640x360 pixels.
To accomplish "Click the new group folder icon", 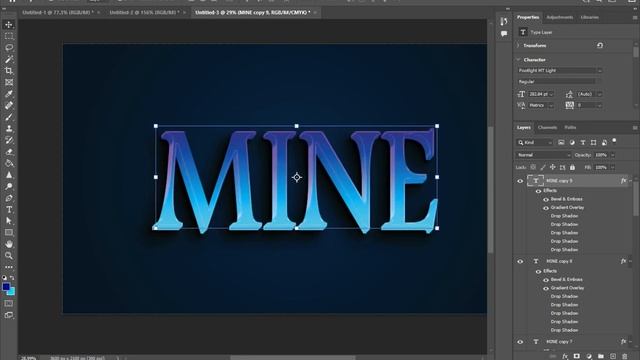I will point(600,356).
